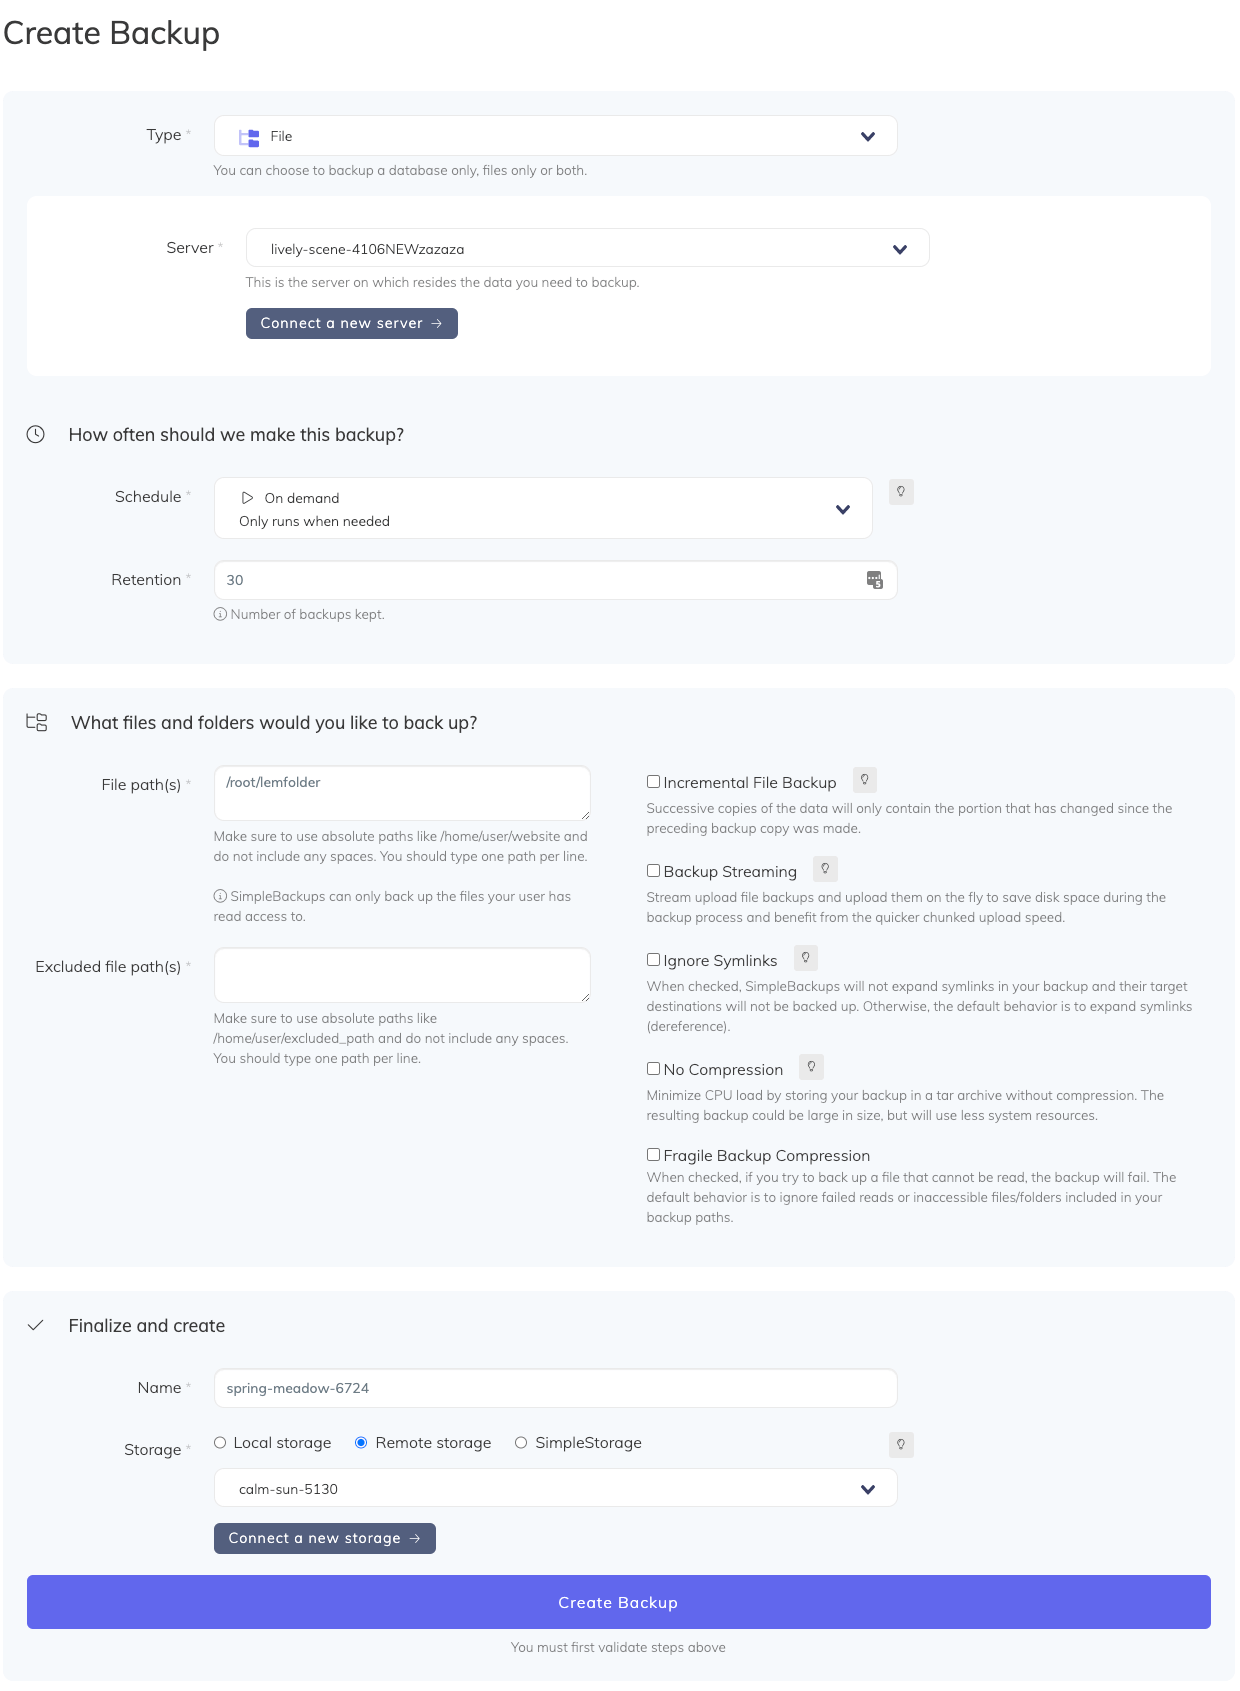Check the Backup Streaming option
The image size is (1240, 1691).
coord(653,871)
